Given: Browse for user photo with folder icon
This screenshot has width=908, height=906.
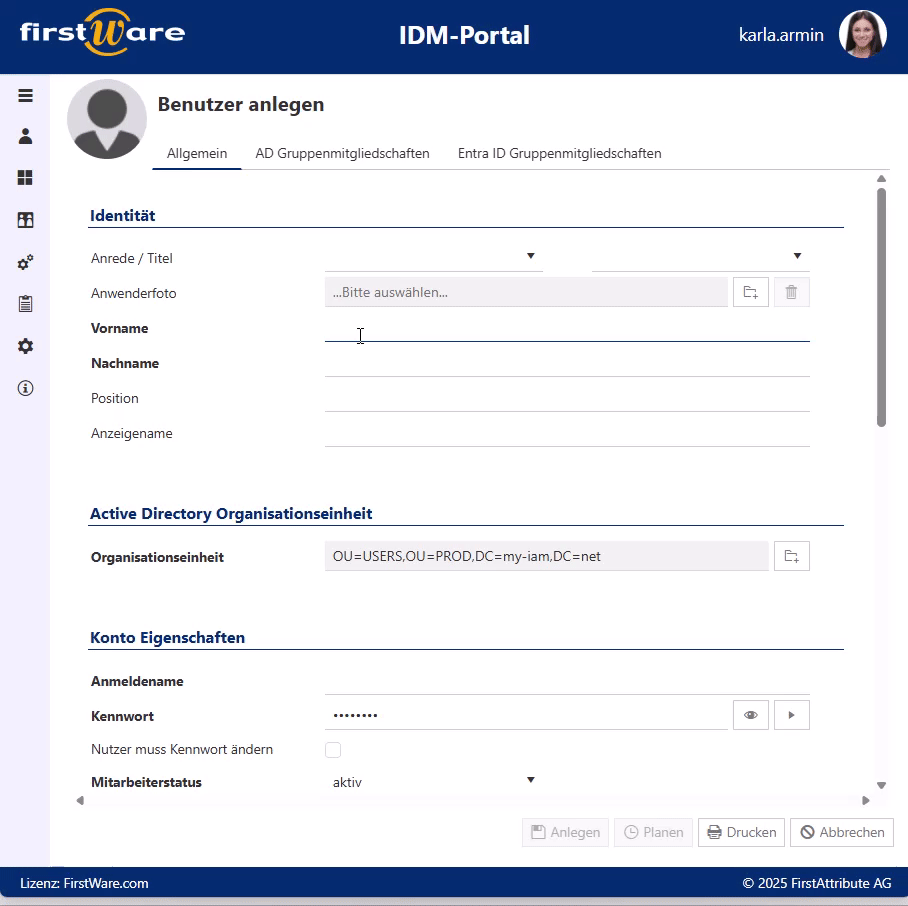Looking at the screenshot, I should tap(751, 292).
